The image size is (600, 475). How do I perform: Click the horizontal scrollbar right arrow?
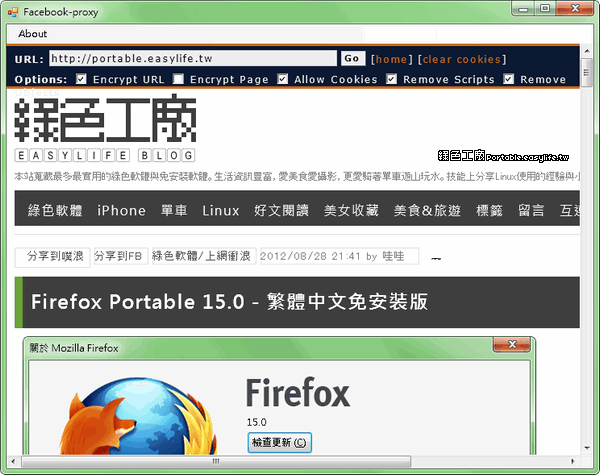(x=572, y=461)
